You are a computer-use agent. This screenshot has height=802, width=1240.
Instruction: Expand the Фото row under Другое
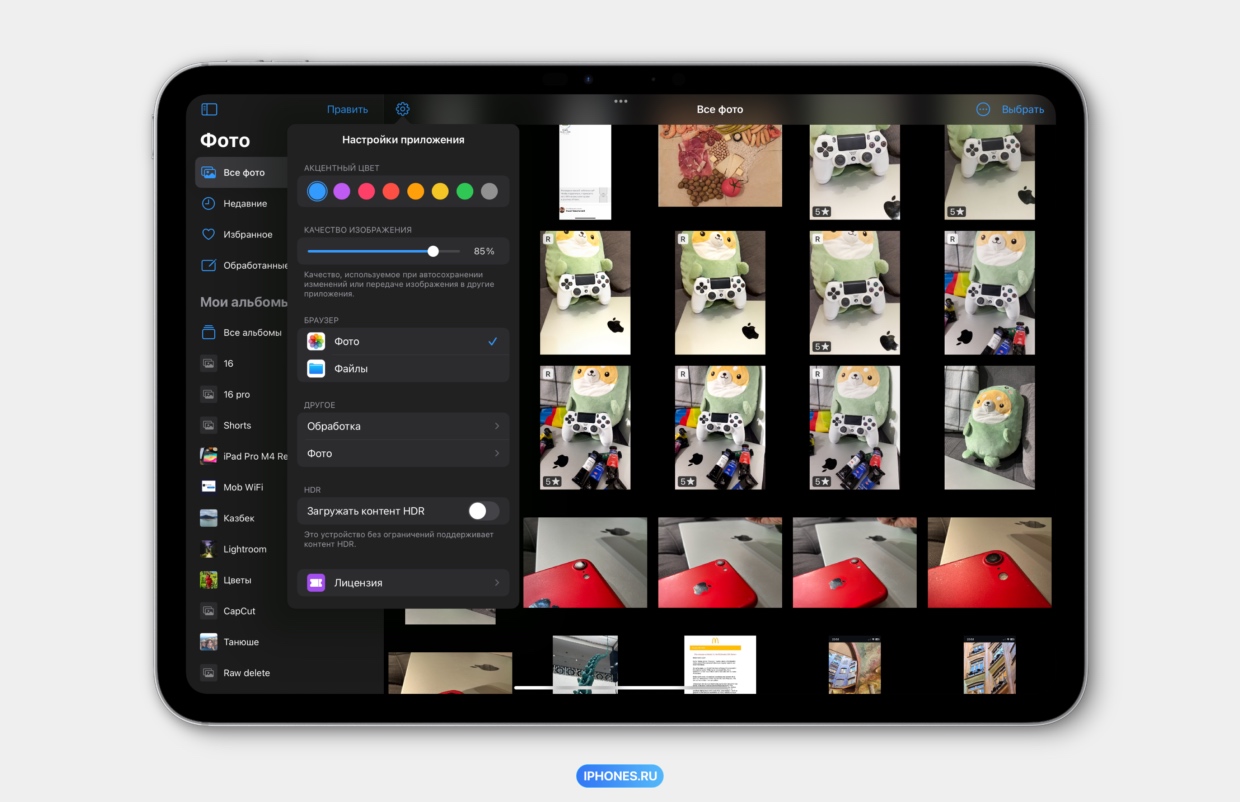(403, 454)
